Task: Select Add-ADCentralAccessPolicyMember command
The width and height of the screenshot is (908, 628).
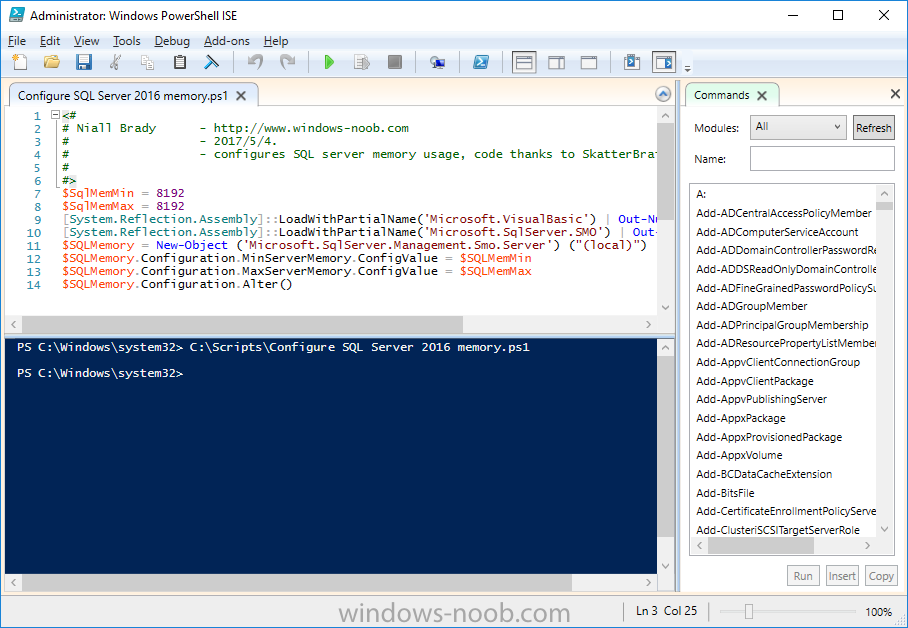Action: click(783, 213)
